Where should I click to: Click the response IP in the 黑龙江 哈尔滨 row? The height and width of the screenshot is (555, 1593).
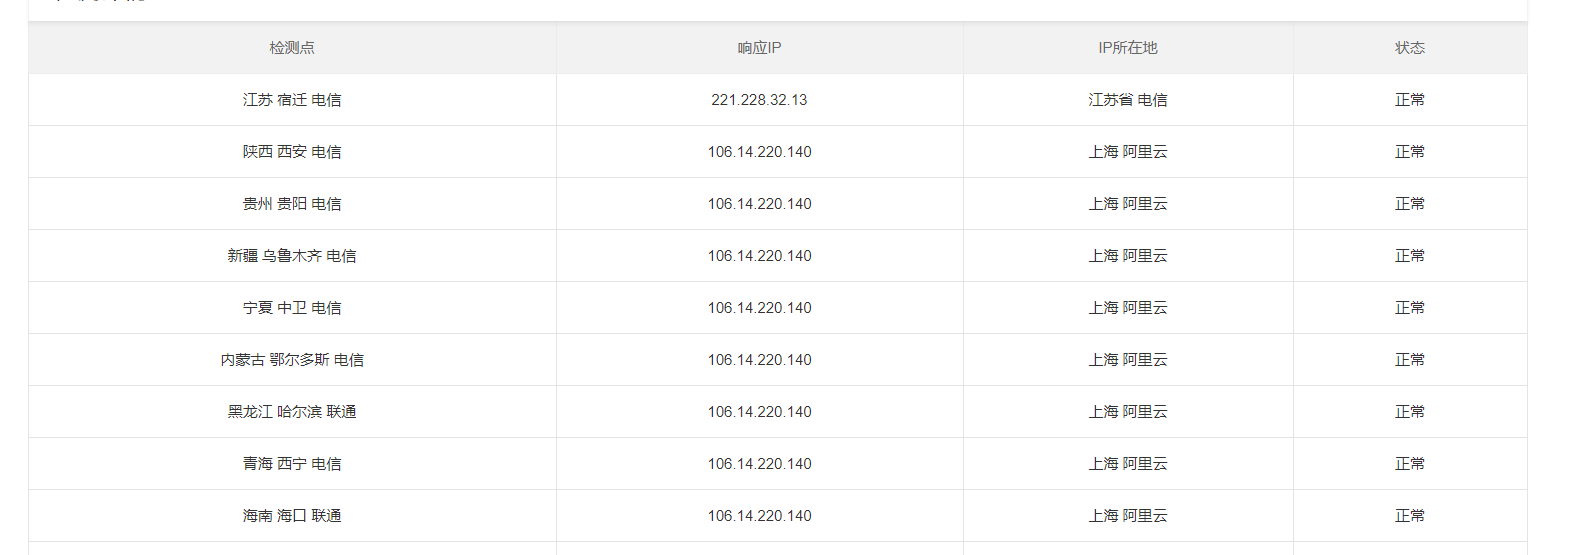tap(759, 412)
